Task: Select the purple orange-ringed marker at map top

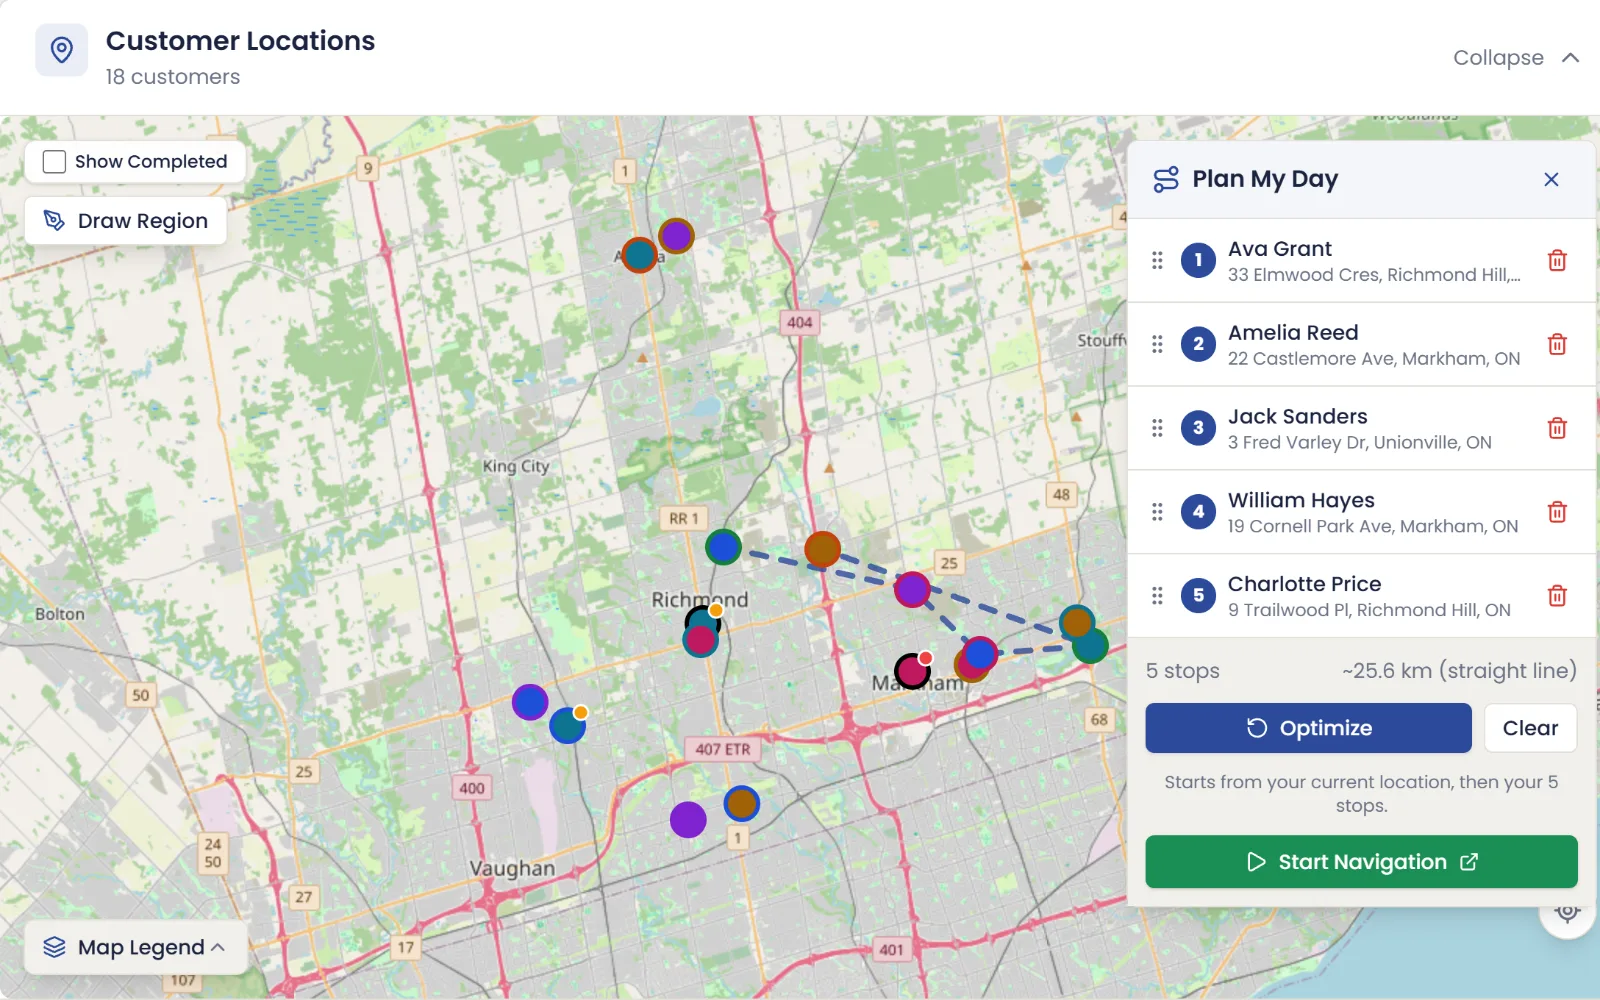Action: pyautogui.click(x=676, y=236)
